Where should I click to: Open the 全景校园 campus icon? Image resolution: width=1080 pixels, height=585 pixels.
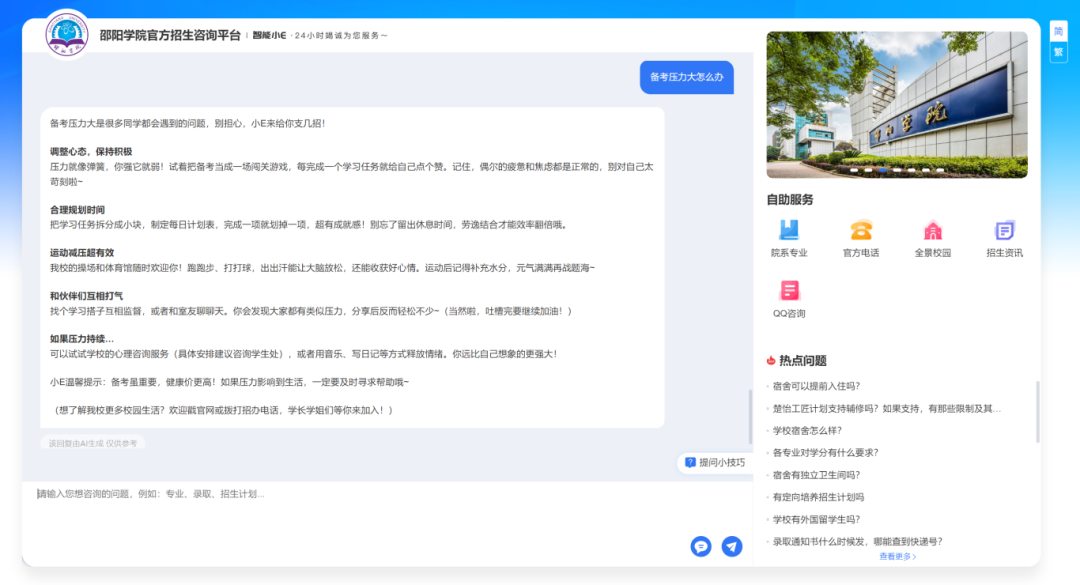point(932,231)
